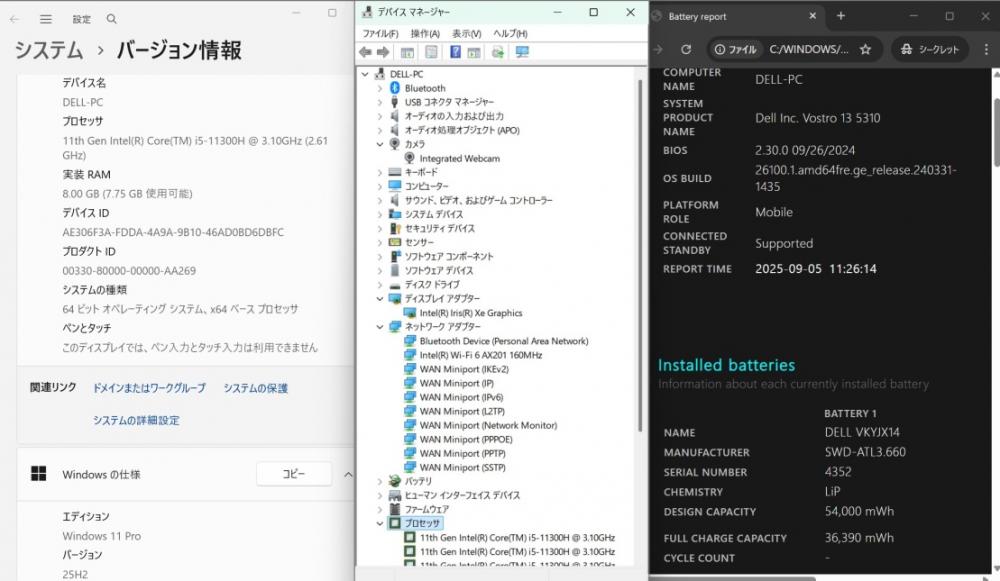Click the USB コネクタ マネージャー device icon
This screenshot has width=1000, height=581.
coord(395,102)
